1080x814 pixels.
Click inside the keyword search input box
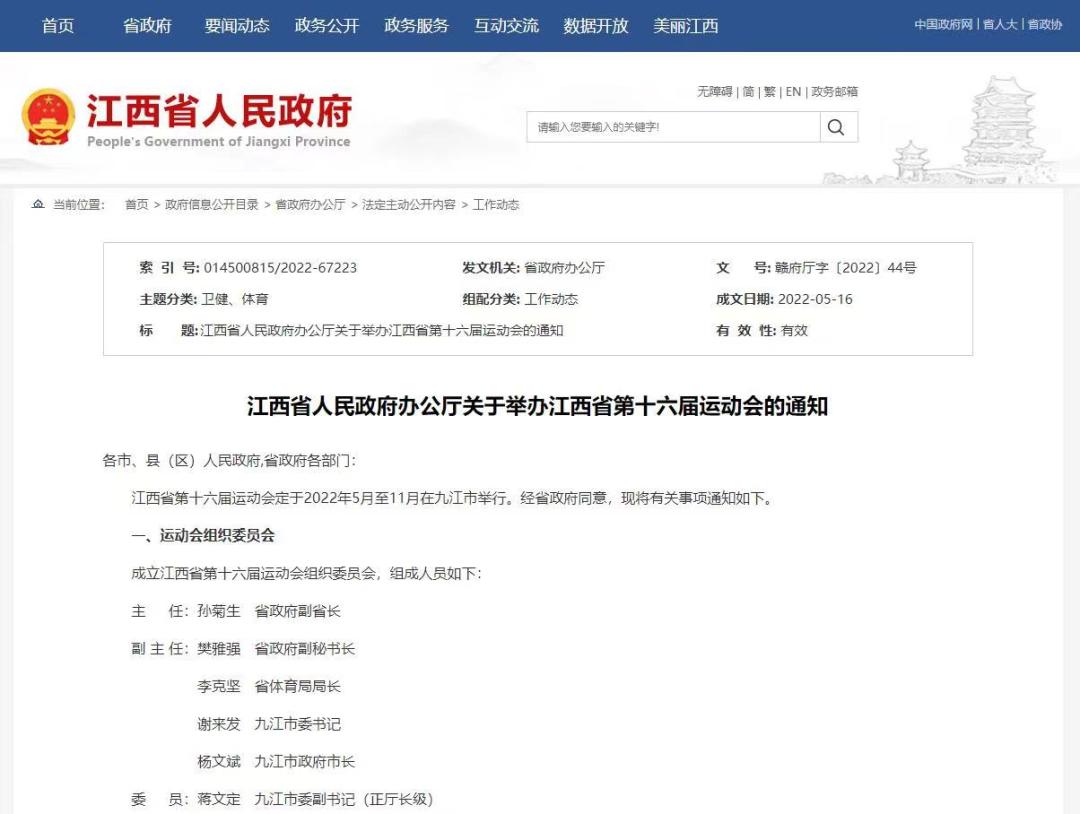670,126
